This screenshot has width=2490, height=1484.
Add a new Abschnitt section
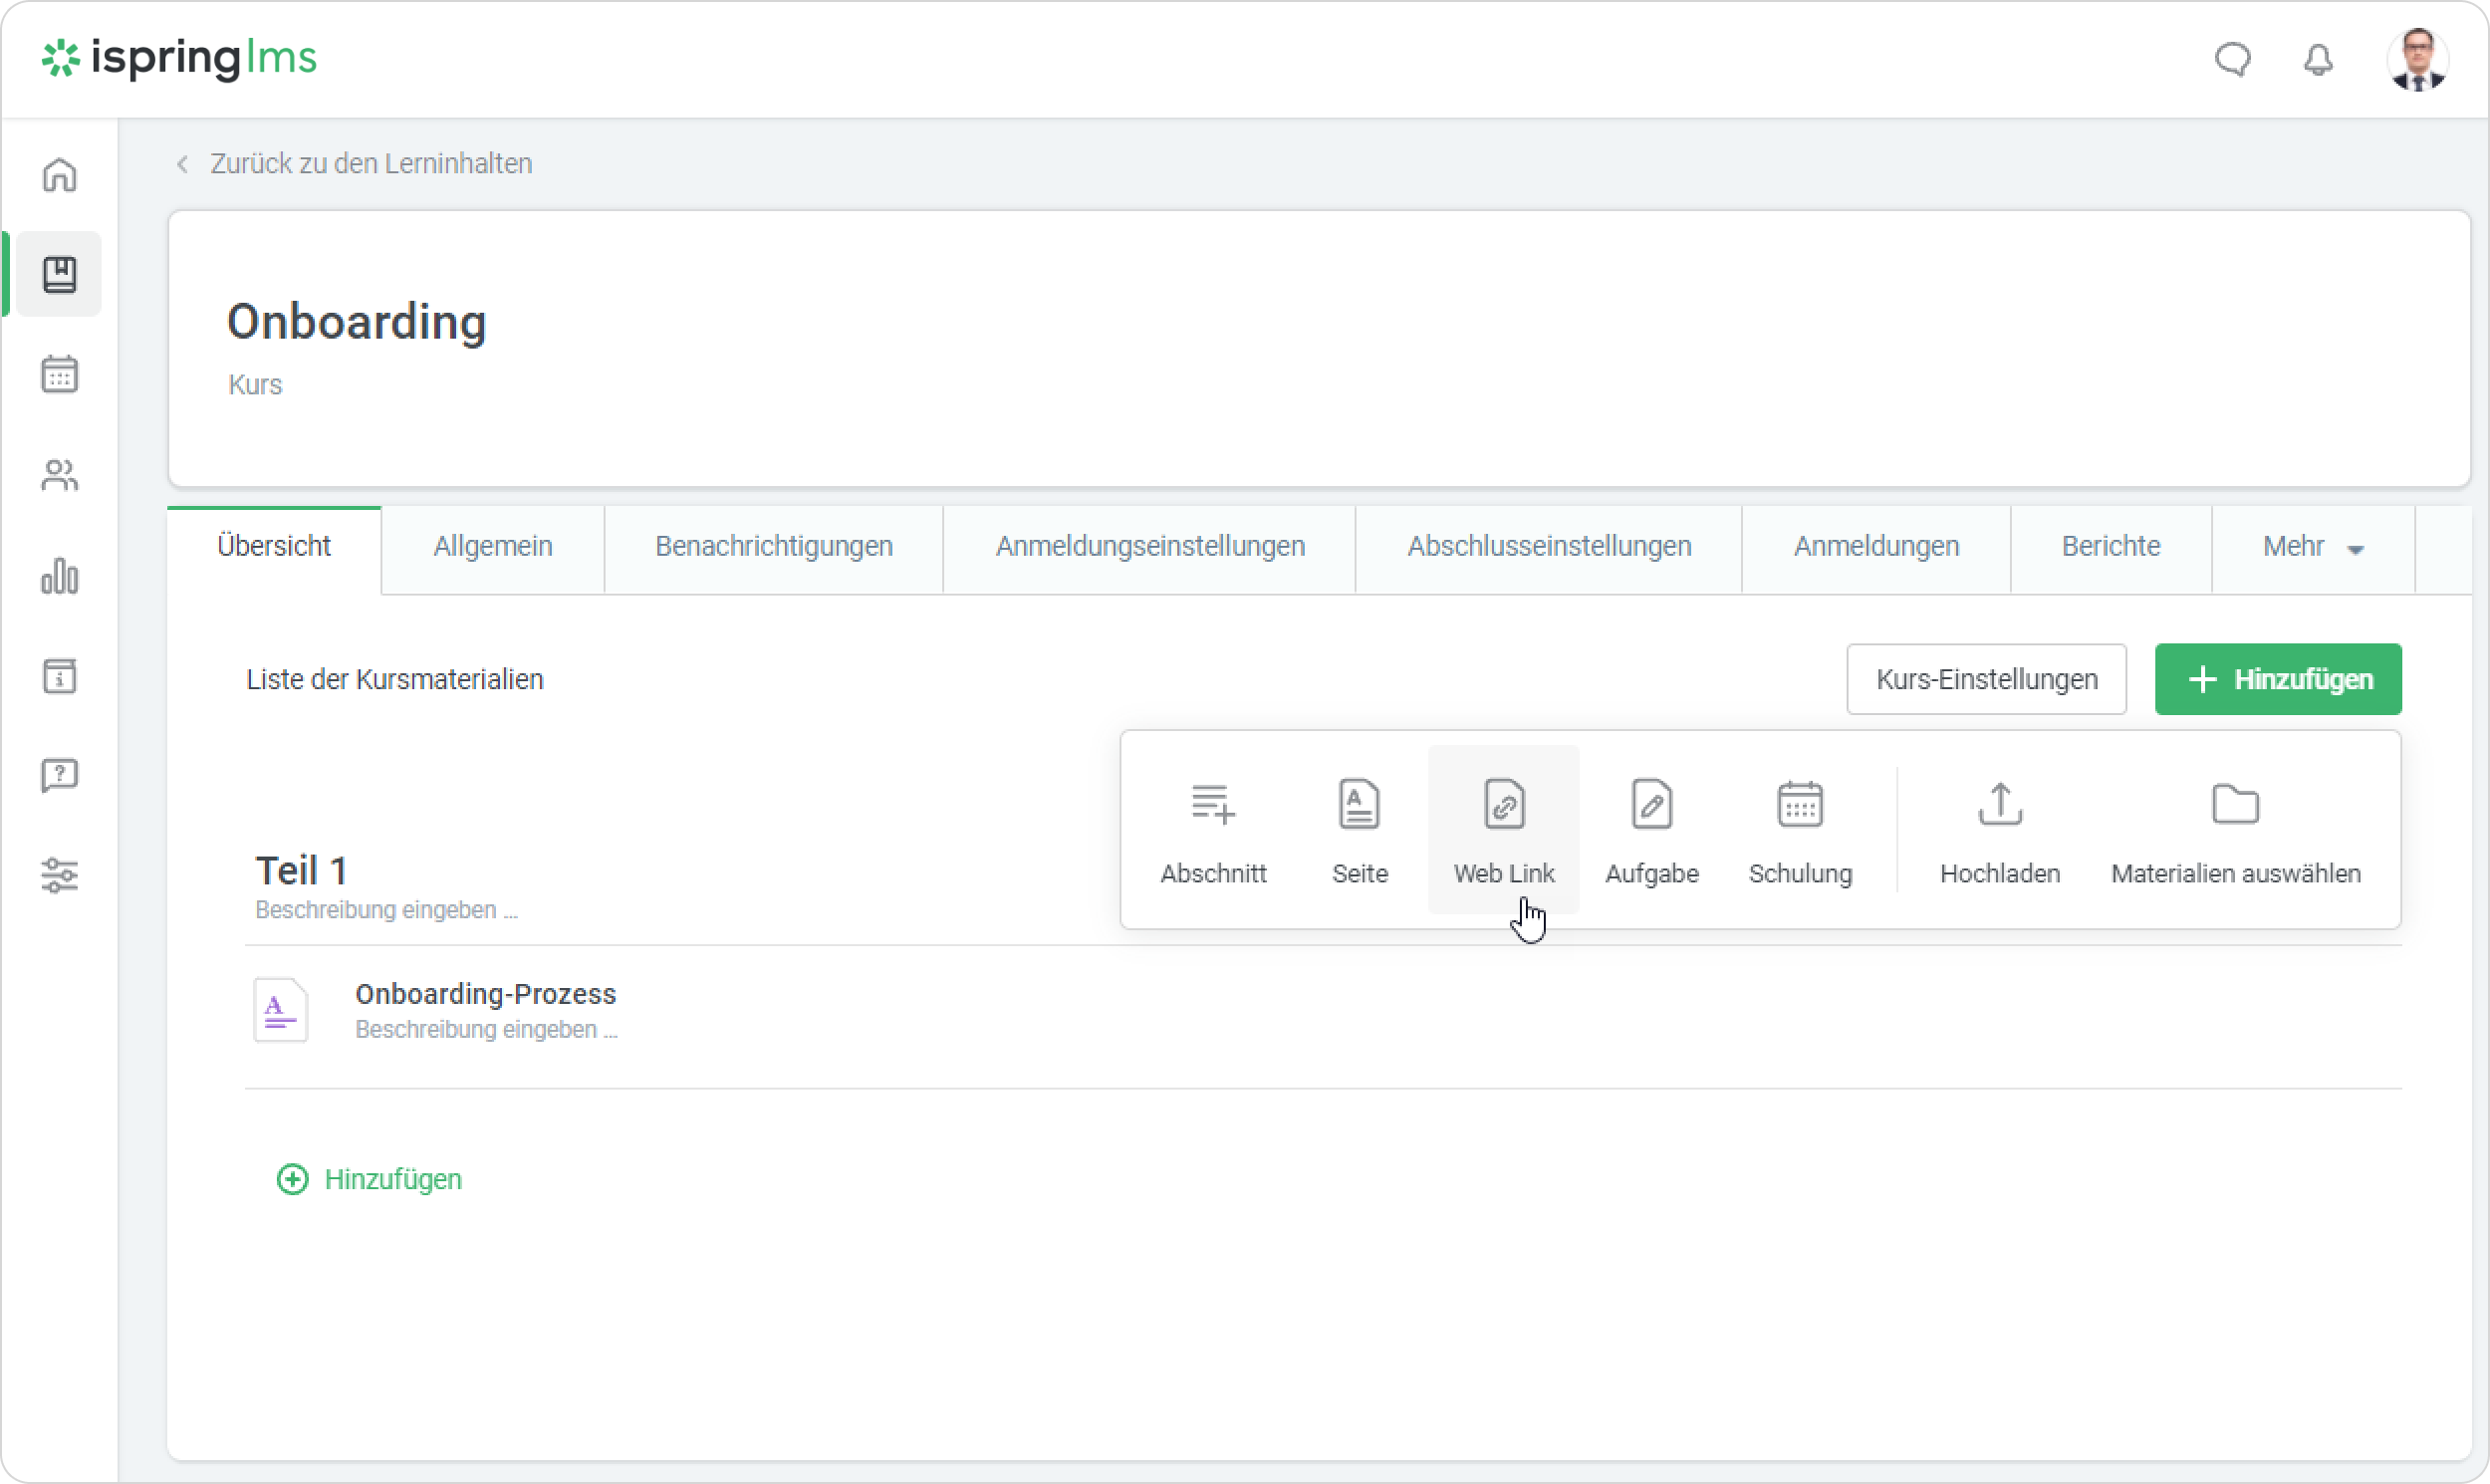1212,830
